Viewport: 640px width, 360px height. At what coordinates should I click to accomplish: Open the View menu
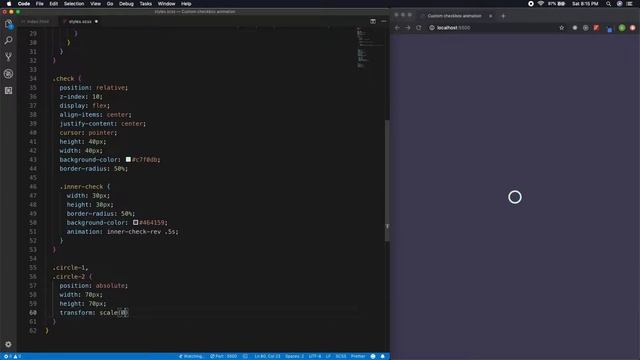[x=95, y=4]
